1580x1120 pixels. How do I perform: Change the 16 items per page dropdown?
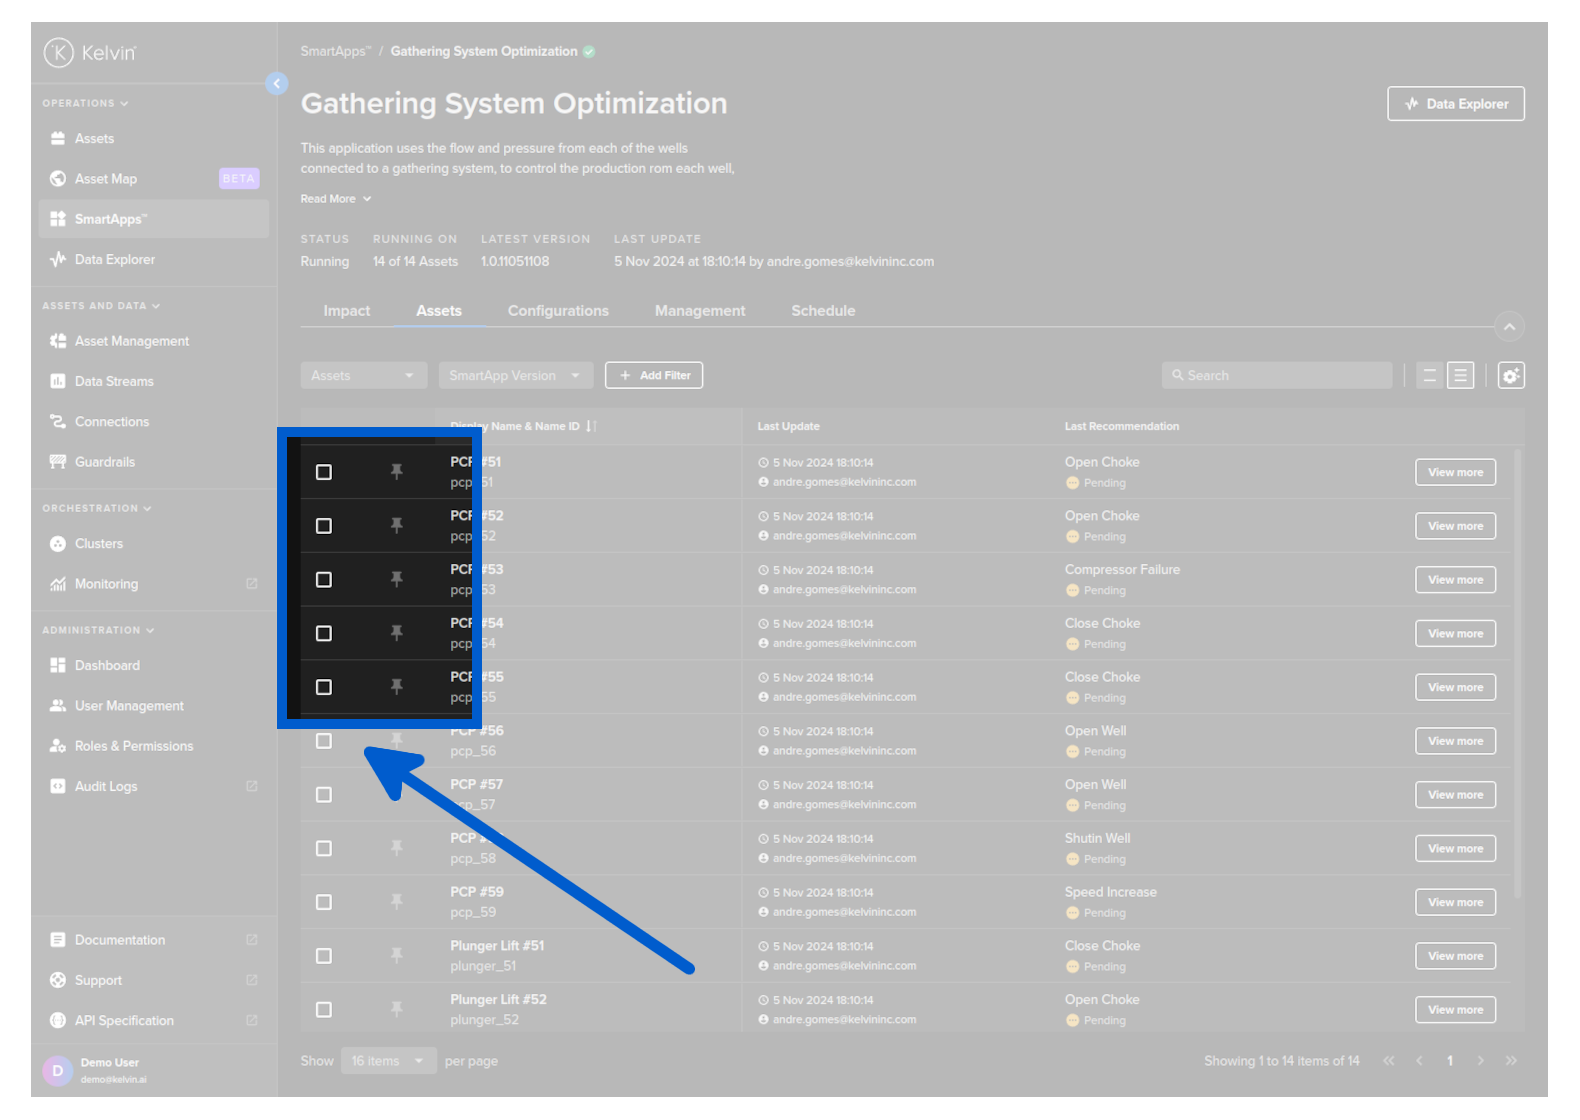[x=388, y=1061]
